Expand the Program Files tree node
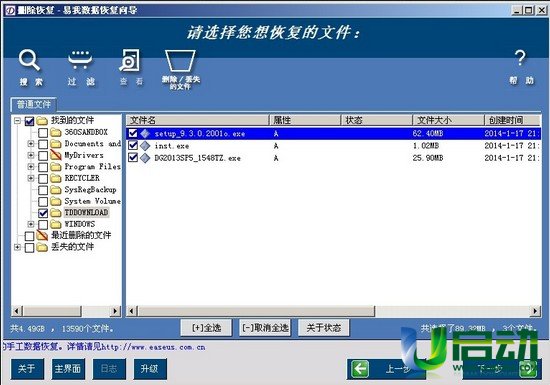Viewport: 550px width, 385px height. 31,167
